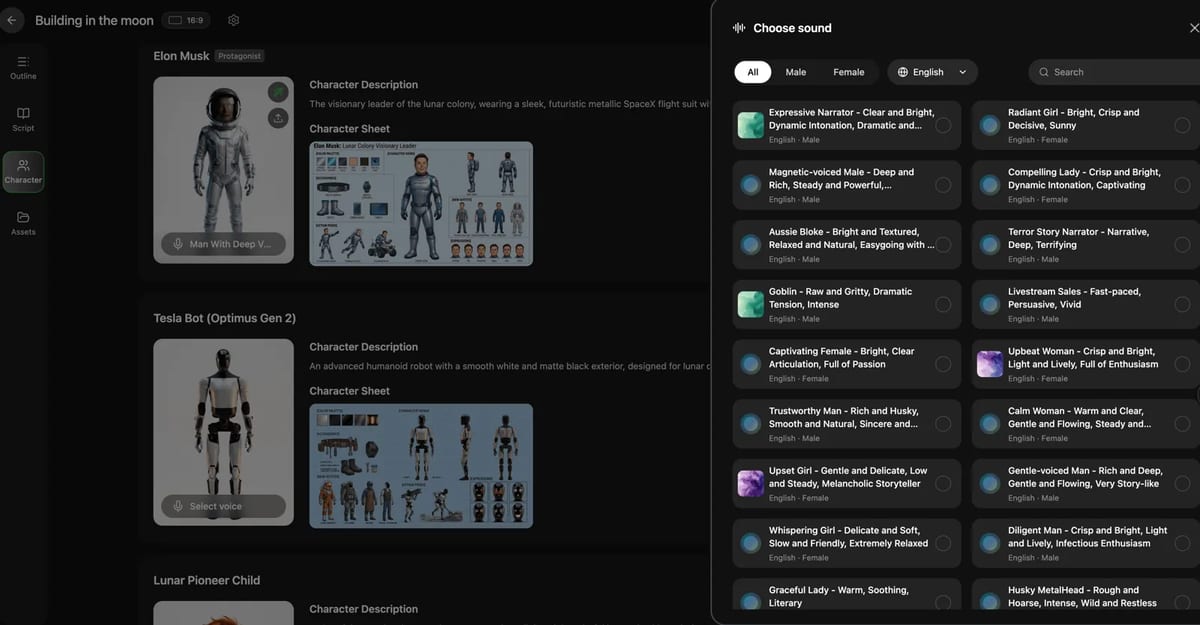Click the Terror Story Narrator voice avatar
This screenshot has width=1200, height=625.
(990, 245)
